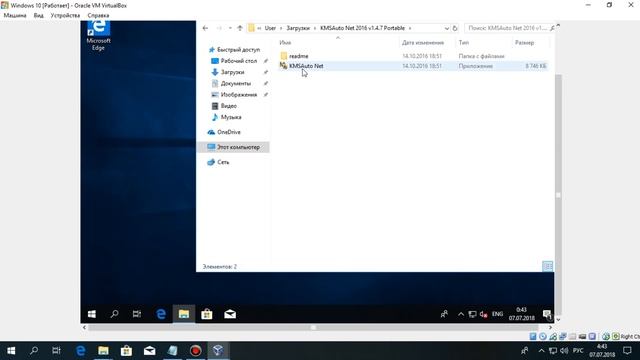
Task: Launch Edge from the host taskbar
Action: pyautogui.click(x=80, y=351)
